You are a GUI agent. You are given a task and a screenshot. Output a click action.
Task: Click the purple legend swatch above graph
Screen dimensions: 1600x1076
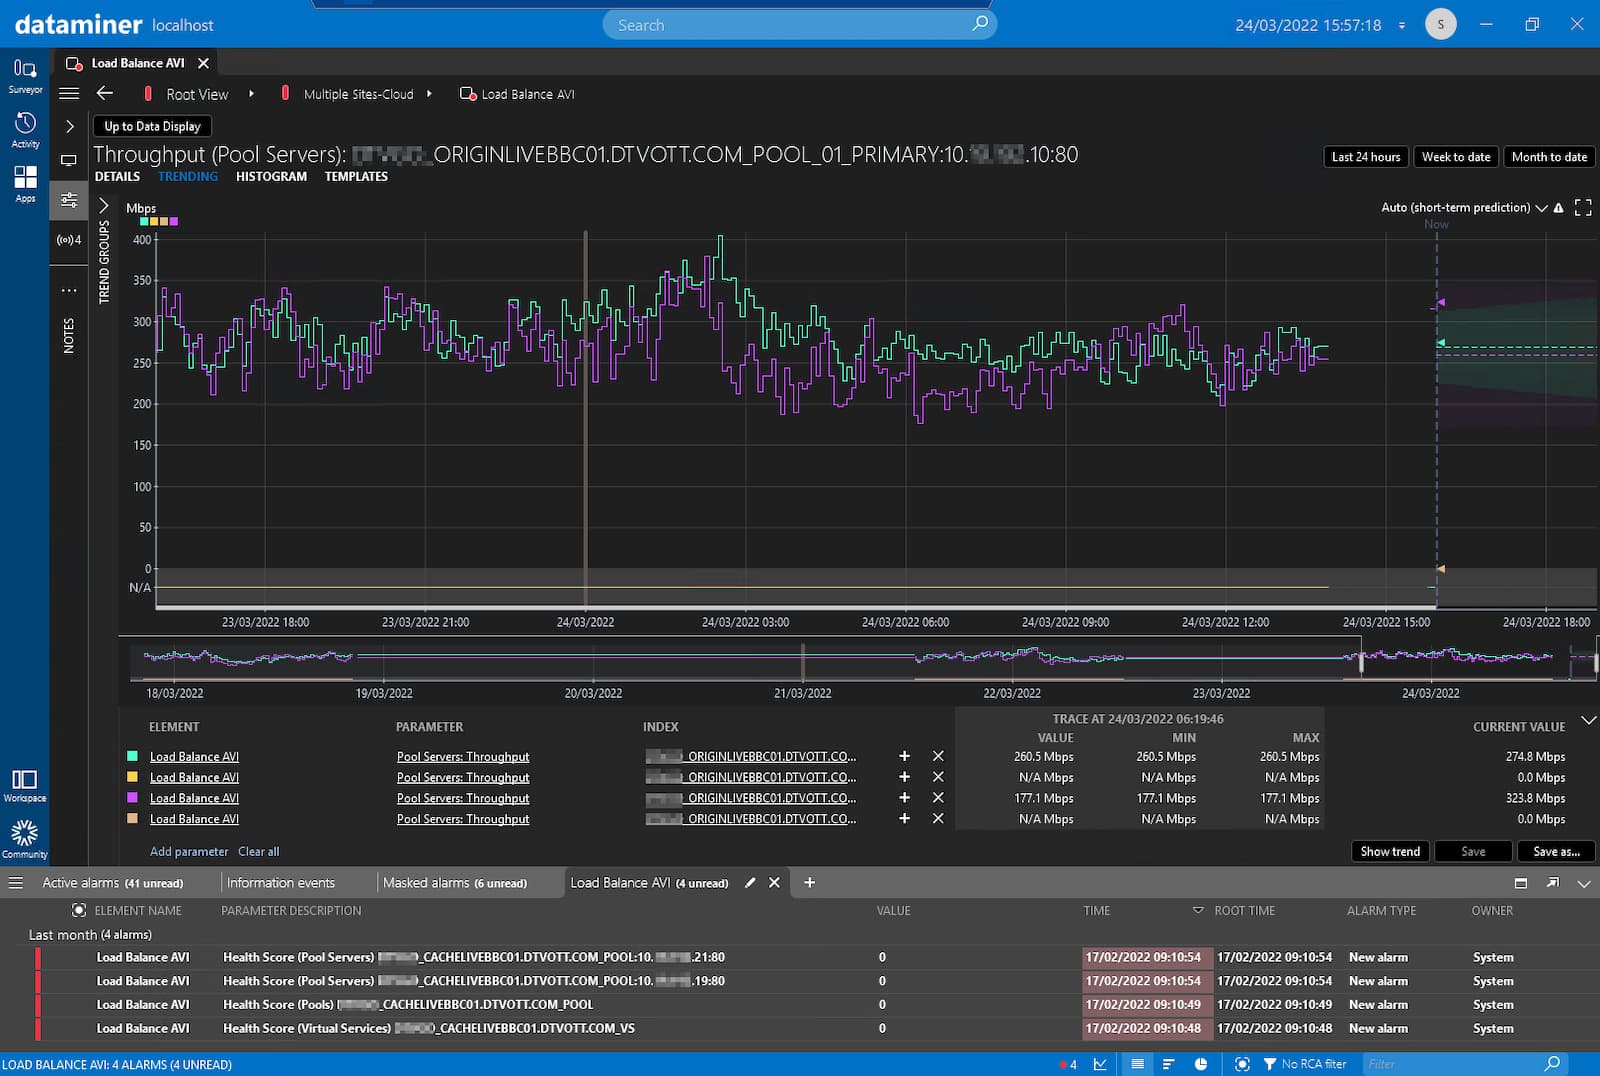(174, 222)
